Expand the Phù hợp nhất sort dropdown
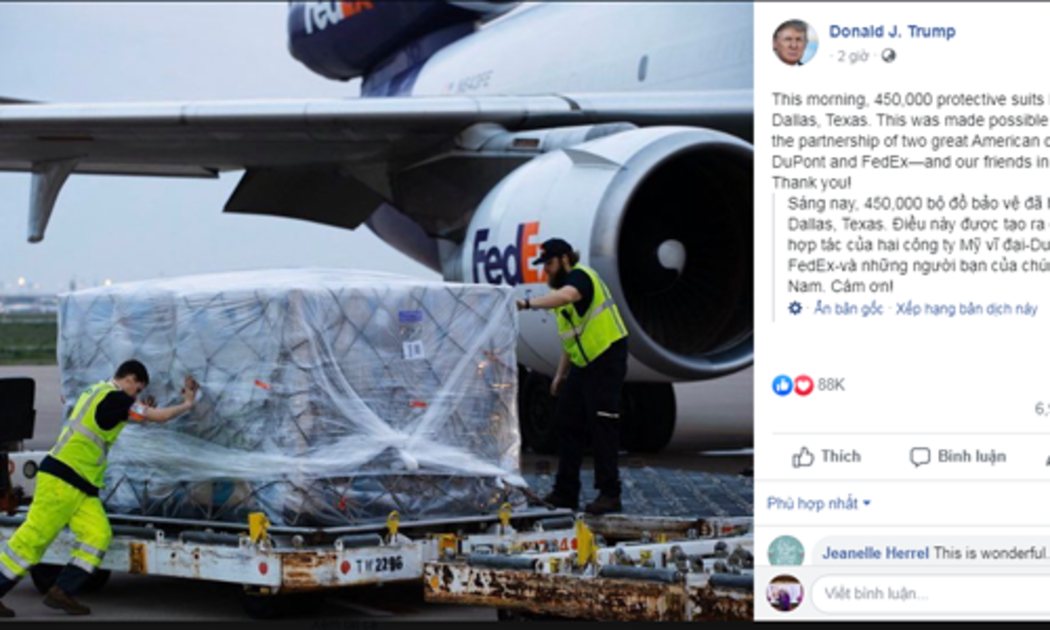1050x630 pixels. pyautogui.click(x=818, y=503)
